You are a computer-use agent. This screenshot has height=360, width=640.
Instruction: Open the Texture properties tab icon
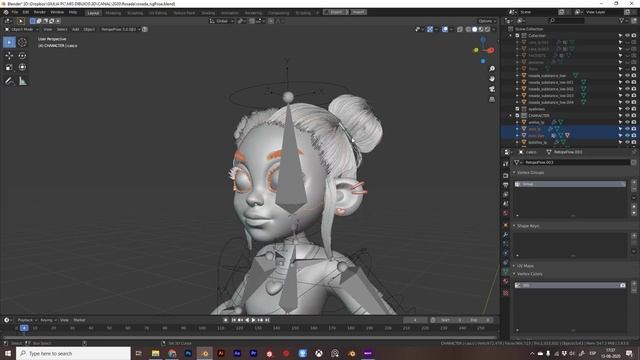[506, 293]
